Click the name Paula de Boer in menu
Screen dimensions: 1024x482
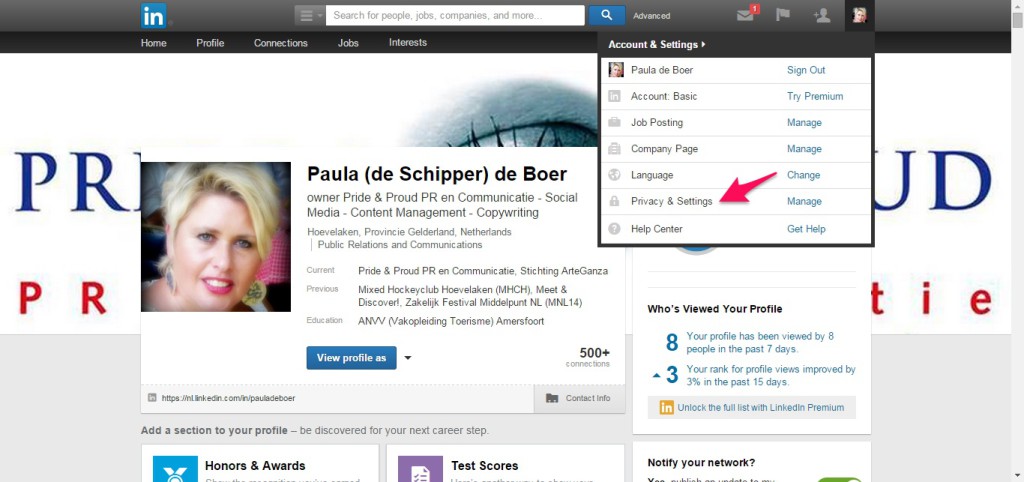click(x=662, y=70)
